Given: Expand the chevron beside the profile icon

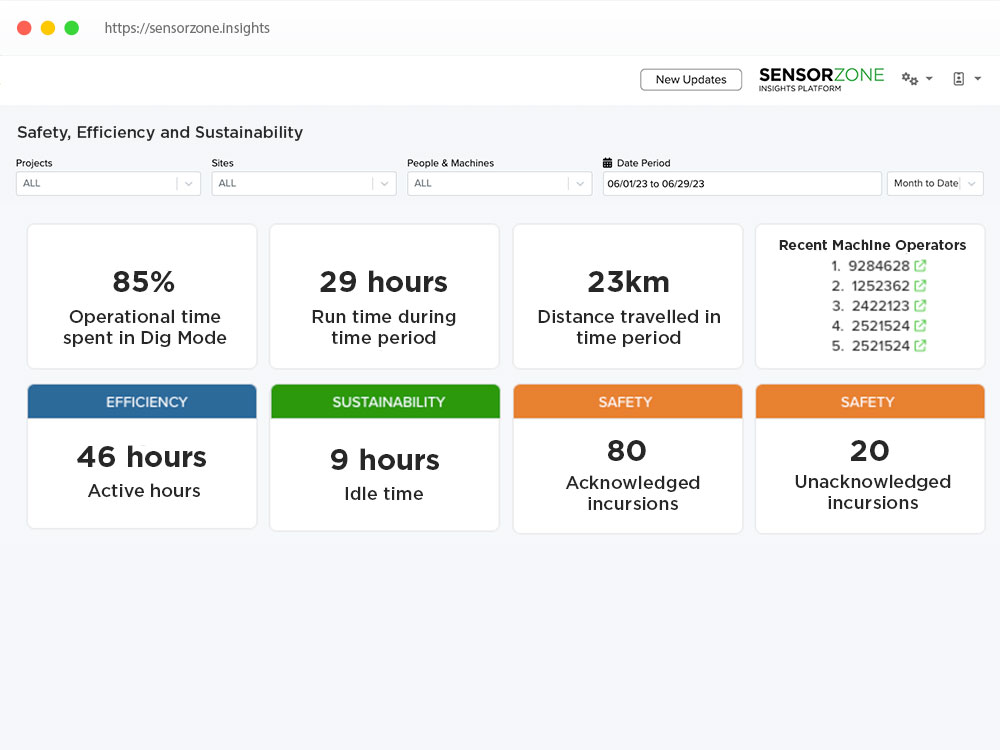Looking at the screenshot, I should 977,78.
